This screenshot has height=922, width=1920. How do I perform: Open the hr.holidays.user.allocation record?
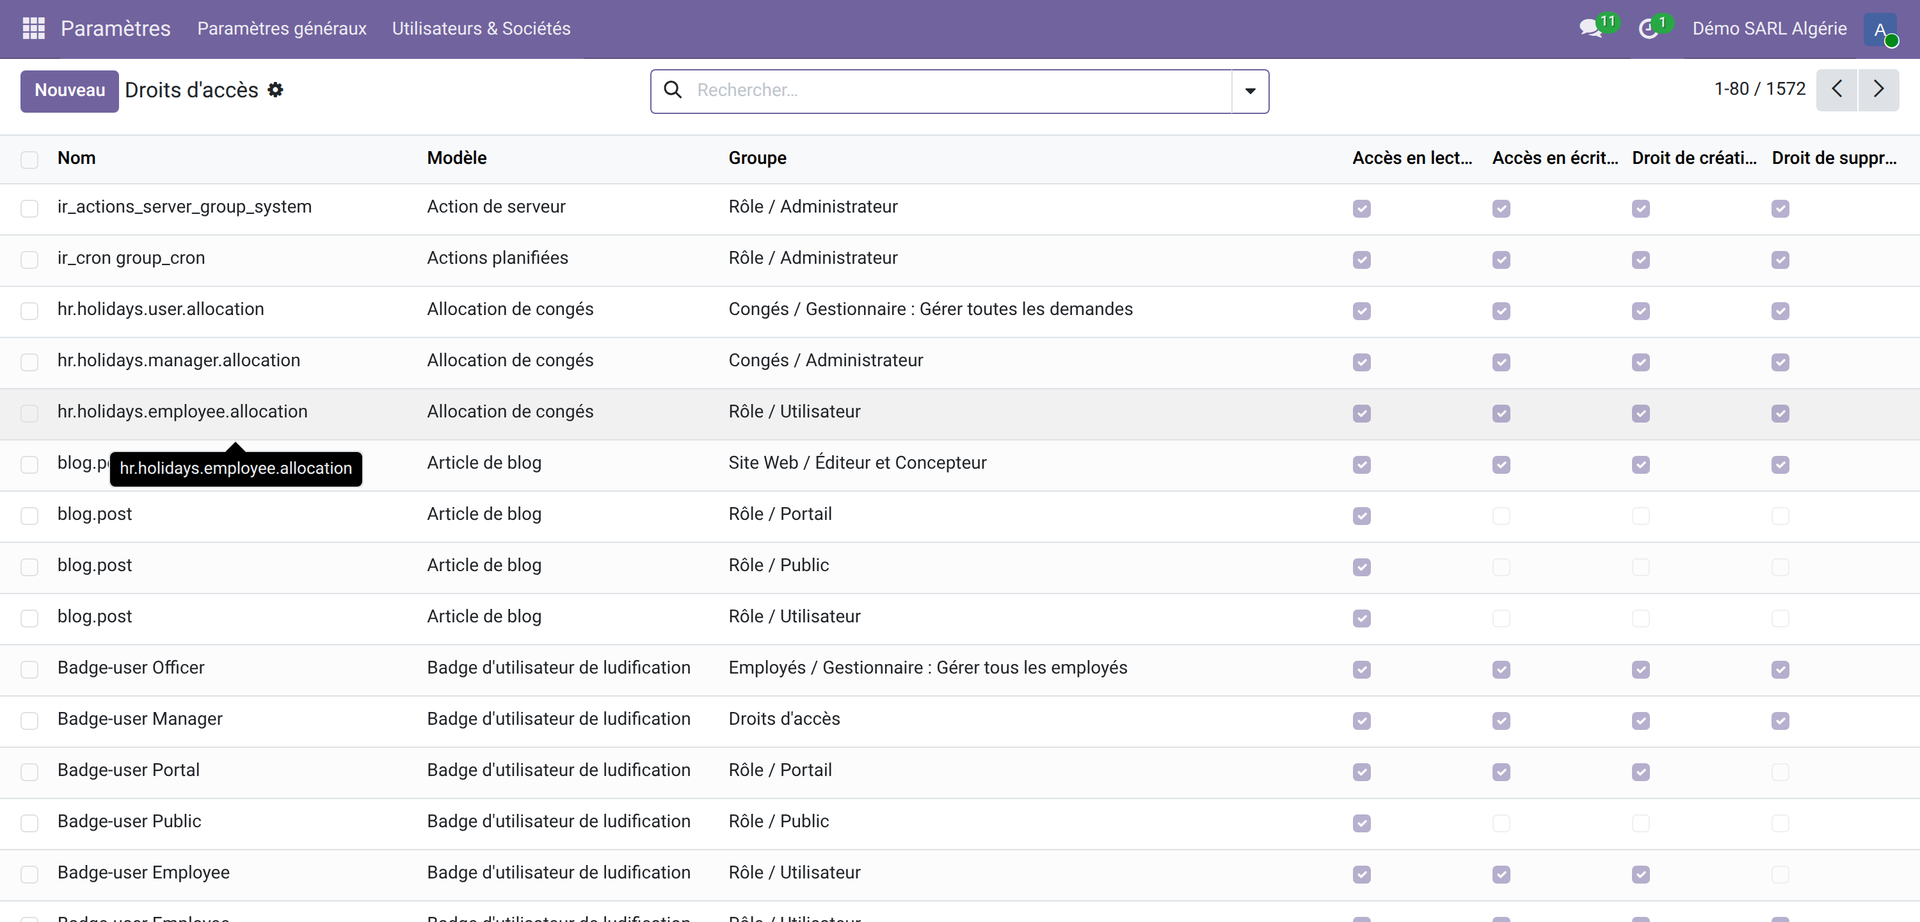click(160, 309)
